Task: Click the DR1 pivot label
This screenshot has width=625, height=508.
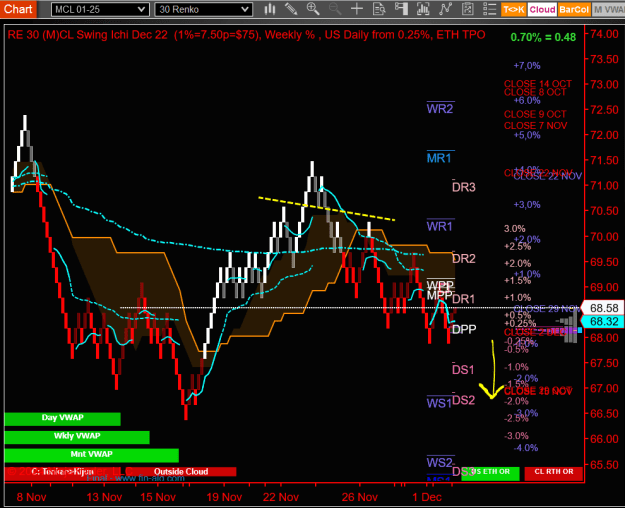Action: pos(464,299)
